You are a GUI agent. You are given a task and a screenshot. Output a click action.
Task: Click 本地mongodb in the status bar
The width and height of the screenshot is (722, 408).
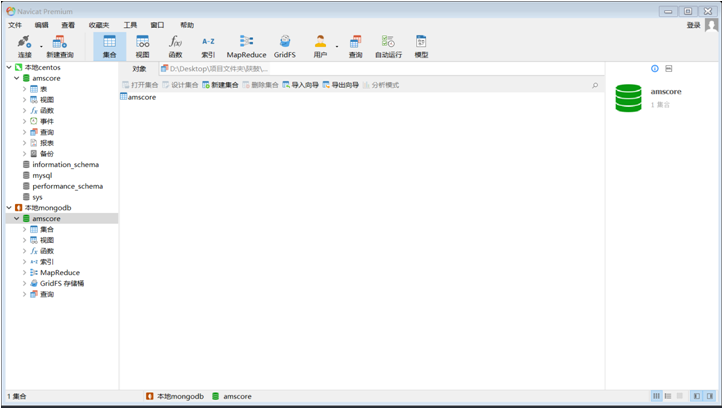[175, 396]
